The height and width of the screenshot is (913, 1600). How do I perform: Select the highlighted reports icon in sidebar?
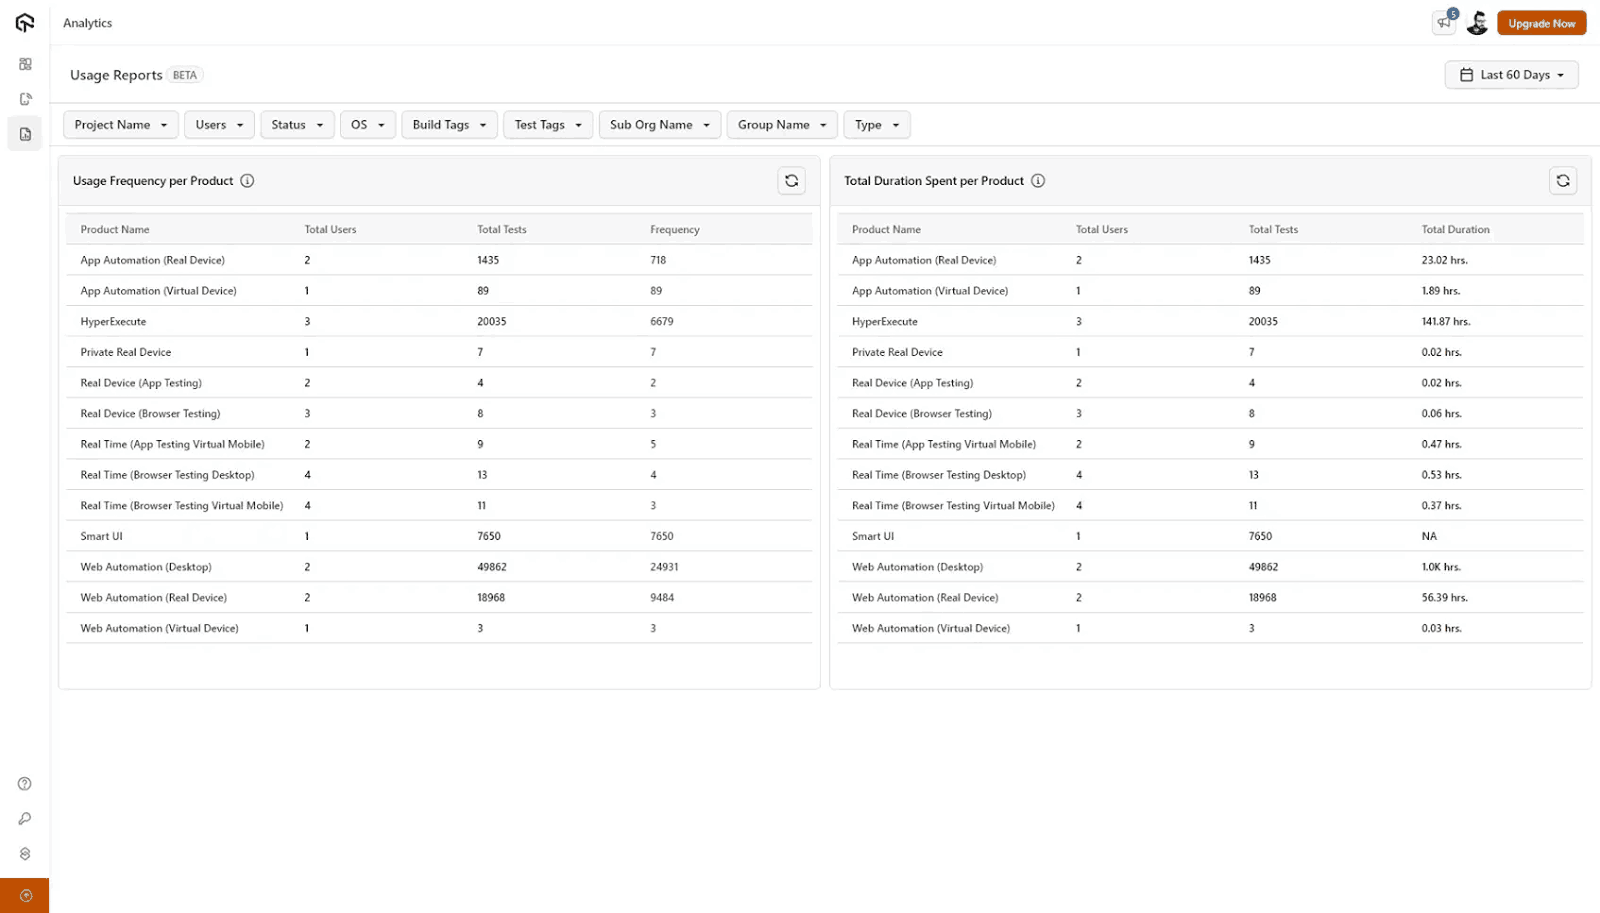click(24, 133)
